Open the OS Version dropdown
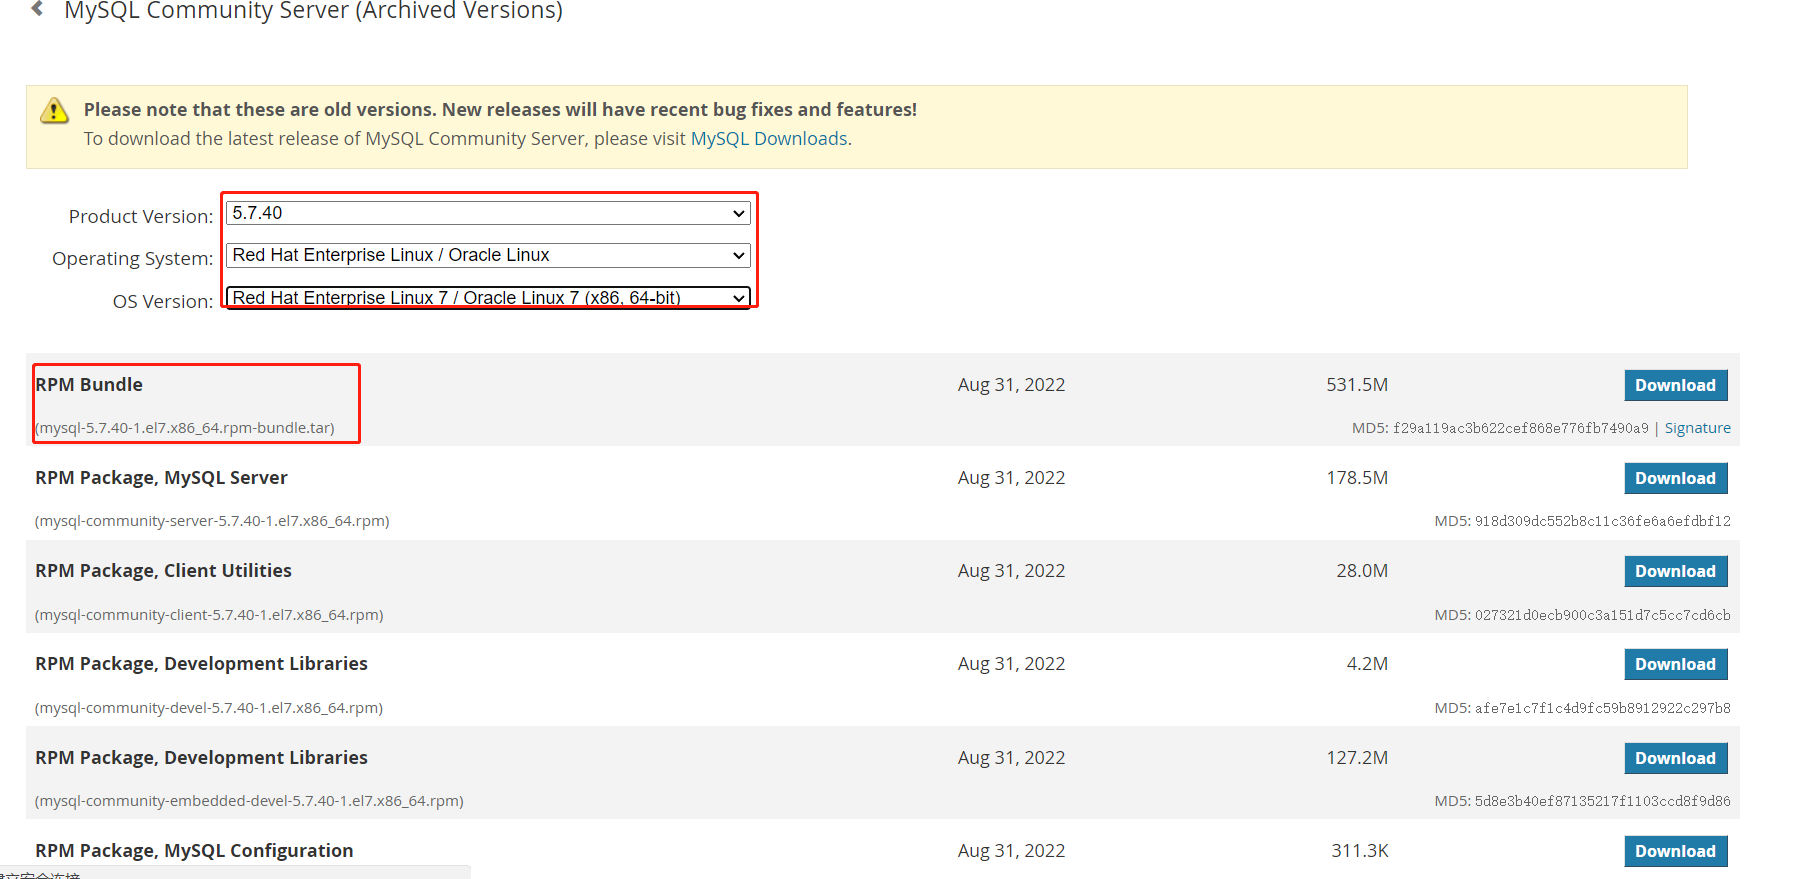This screenshot has height=879, width=1808. click(488, 297)
